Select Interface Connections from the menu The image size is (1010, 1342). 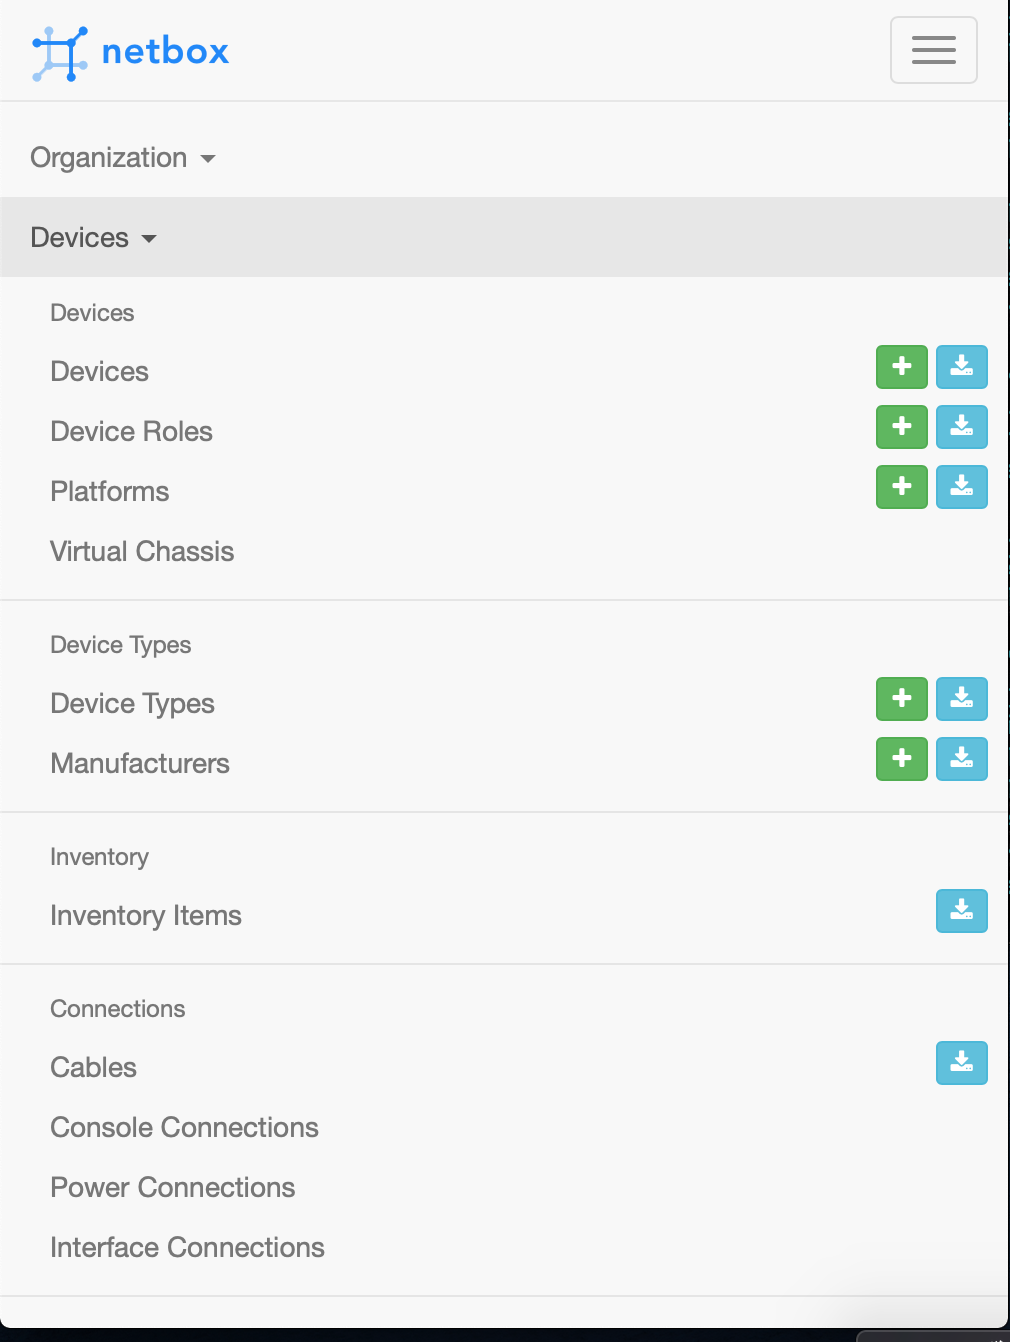tap(186, 1247)
